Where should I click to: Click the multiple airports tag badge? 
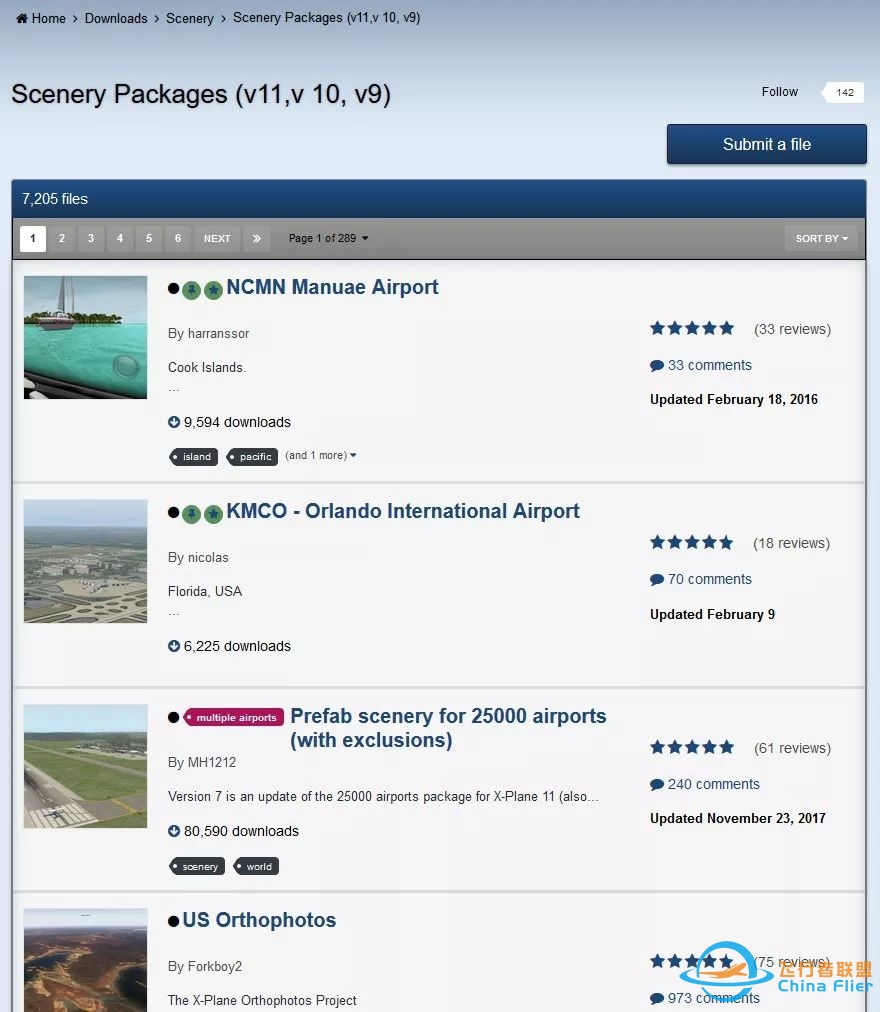click(235, 718)
